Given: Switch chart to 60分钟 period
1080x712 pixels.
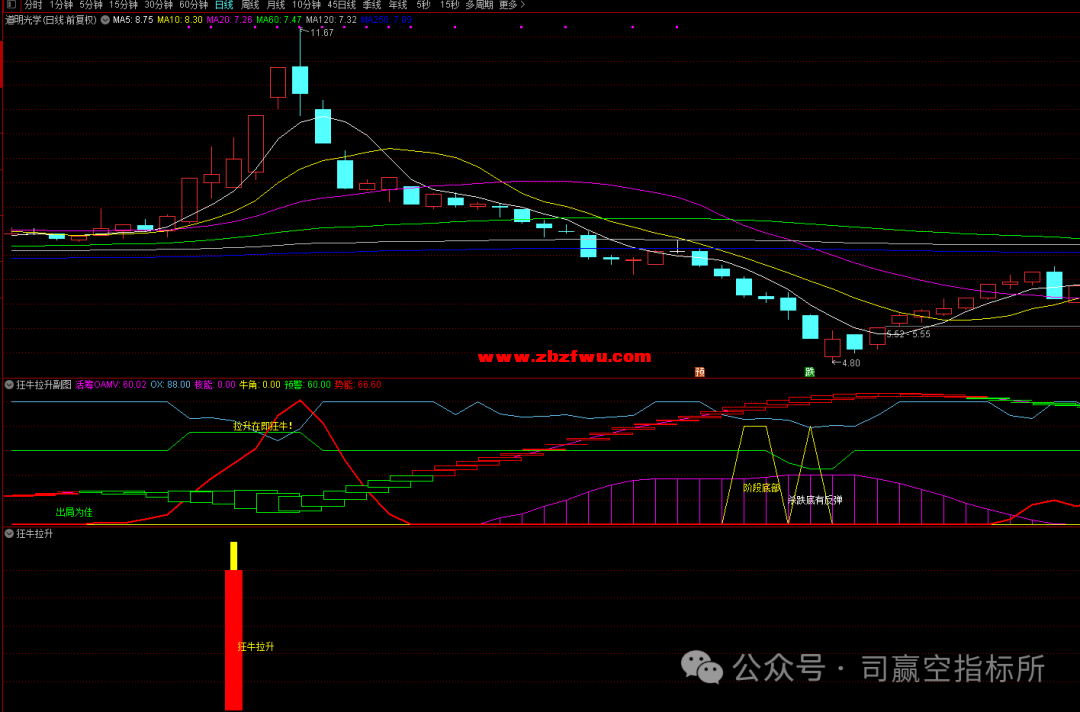Looking at the screenshot, I should (x=194, y=5).
